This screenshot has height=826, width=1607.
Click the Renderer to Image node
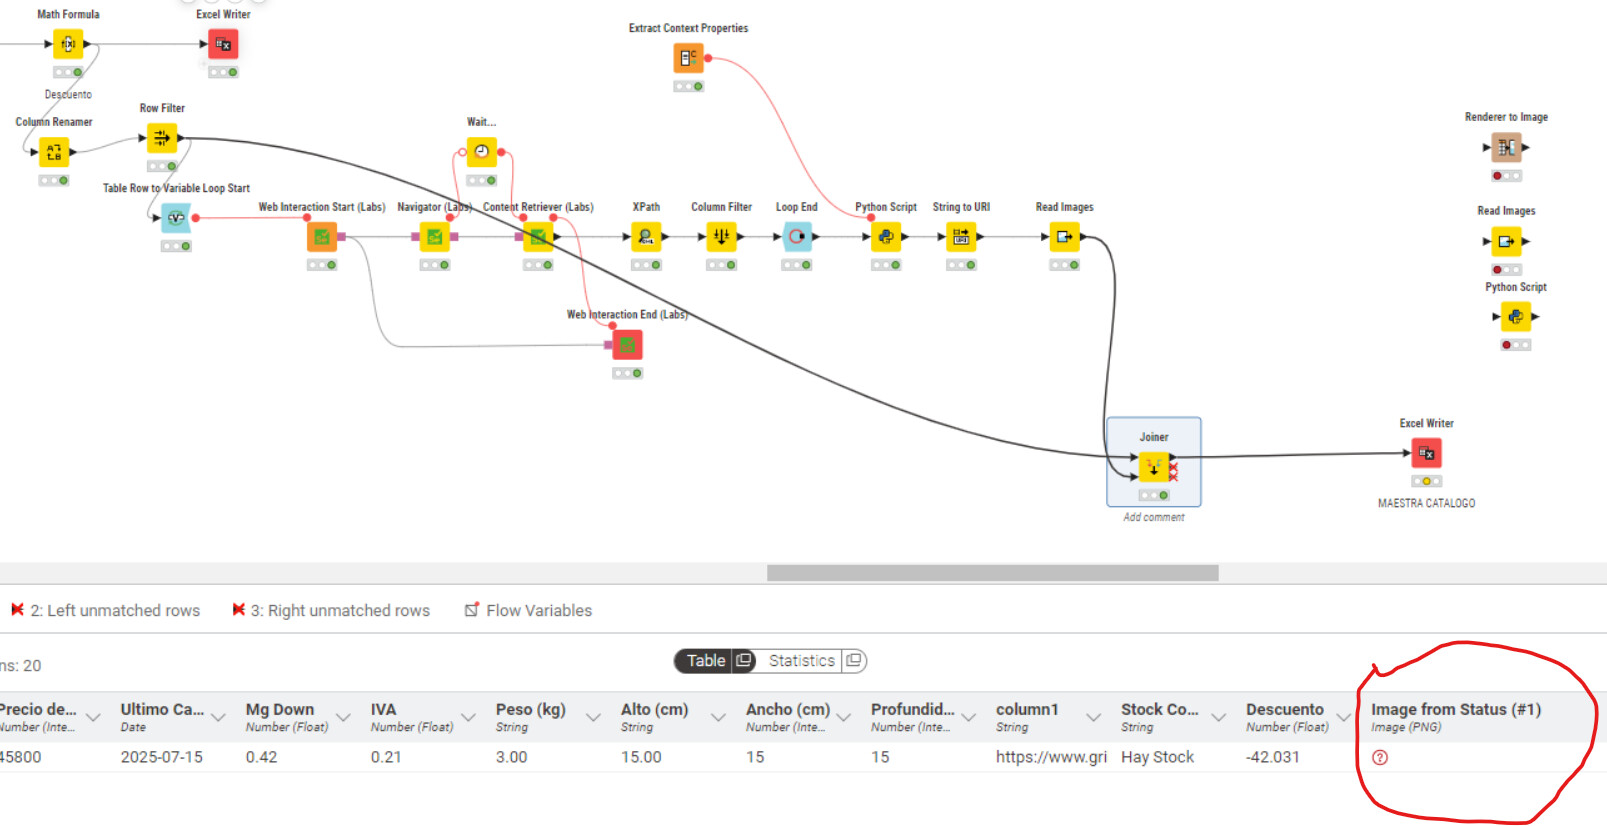point(1506,148)
